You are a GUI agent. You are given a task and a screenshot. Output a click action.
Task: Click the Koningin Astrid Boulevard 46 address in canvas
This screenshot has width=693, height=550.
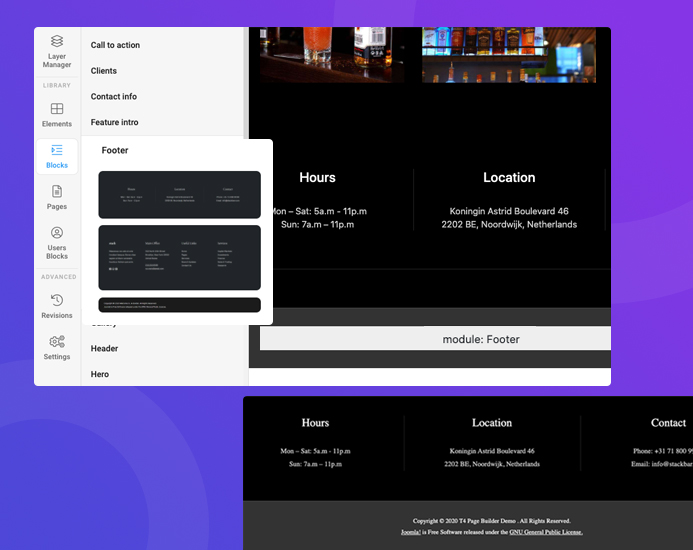coord(509,211)
